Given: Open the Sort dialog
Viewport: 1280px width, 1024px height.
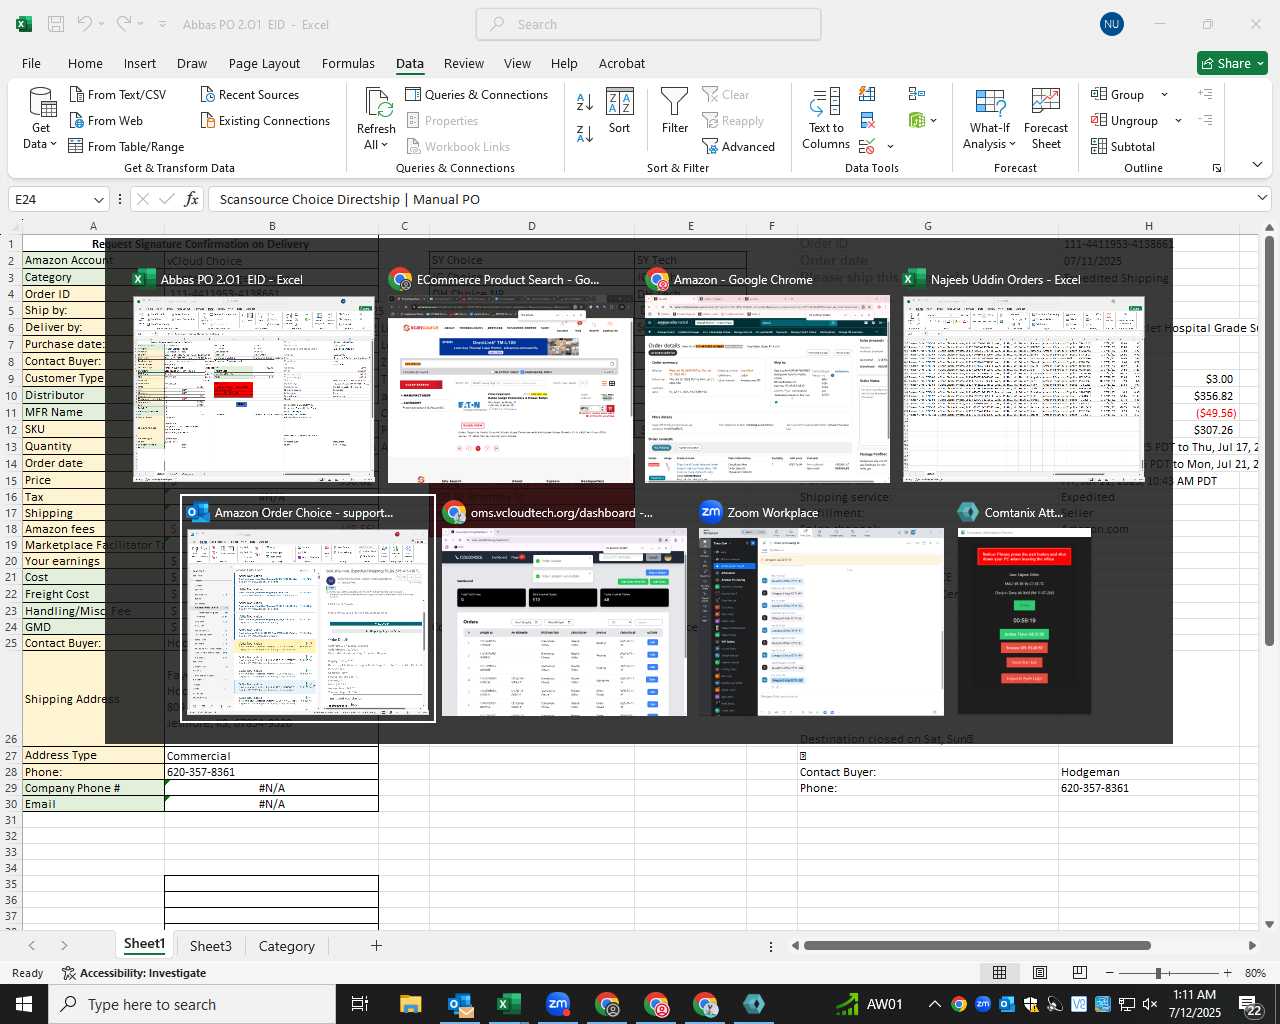Looking at the screenshot, I should click(x=620, y=111).
